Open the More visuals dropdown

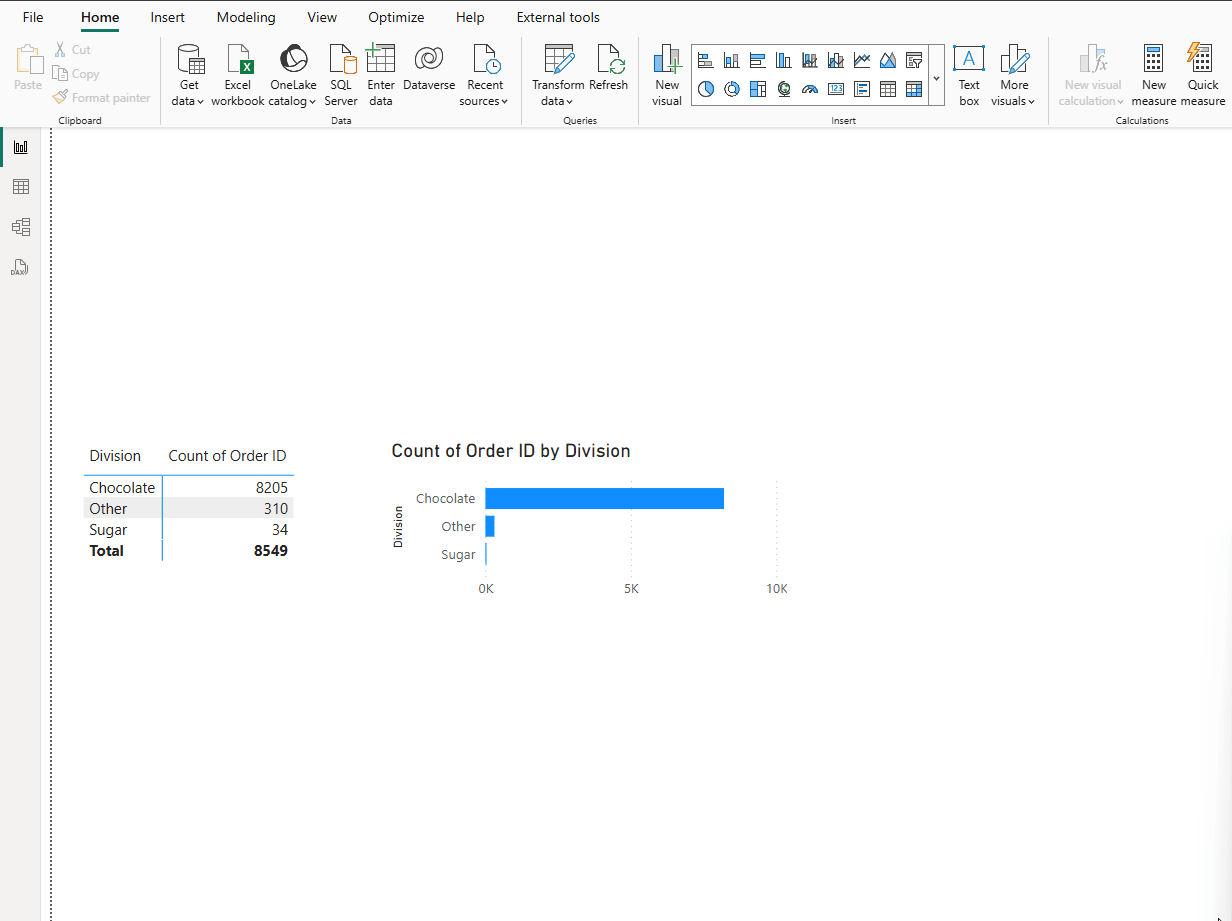(1014, 76)
